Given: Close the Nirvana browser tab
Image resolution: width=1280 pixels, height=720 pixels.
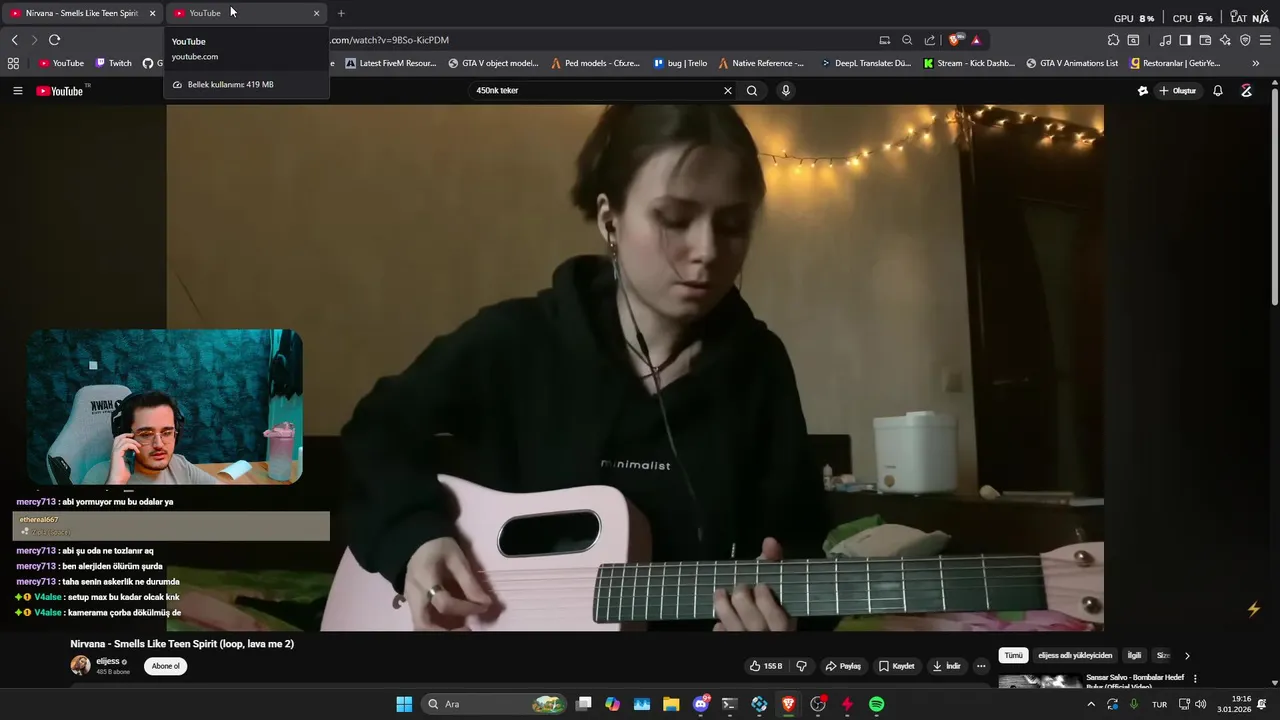Looking at the screenshot, I should [153, 13].
